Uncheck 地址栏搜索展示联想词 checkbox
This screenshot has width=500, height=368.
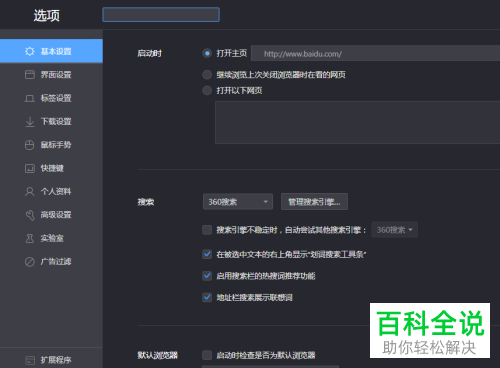click(207, 297)
